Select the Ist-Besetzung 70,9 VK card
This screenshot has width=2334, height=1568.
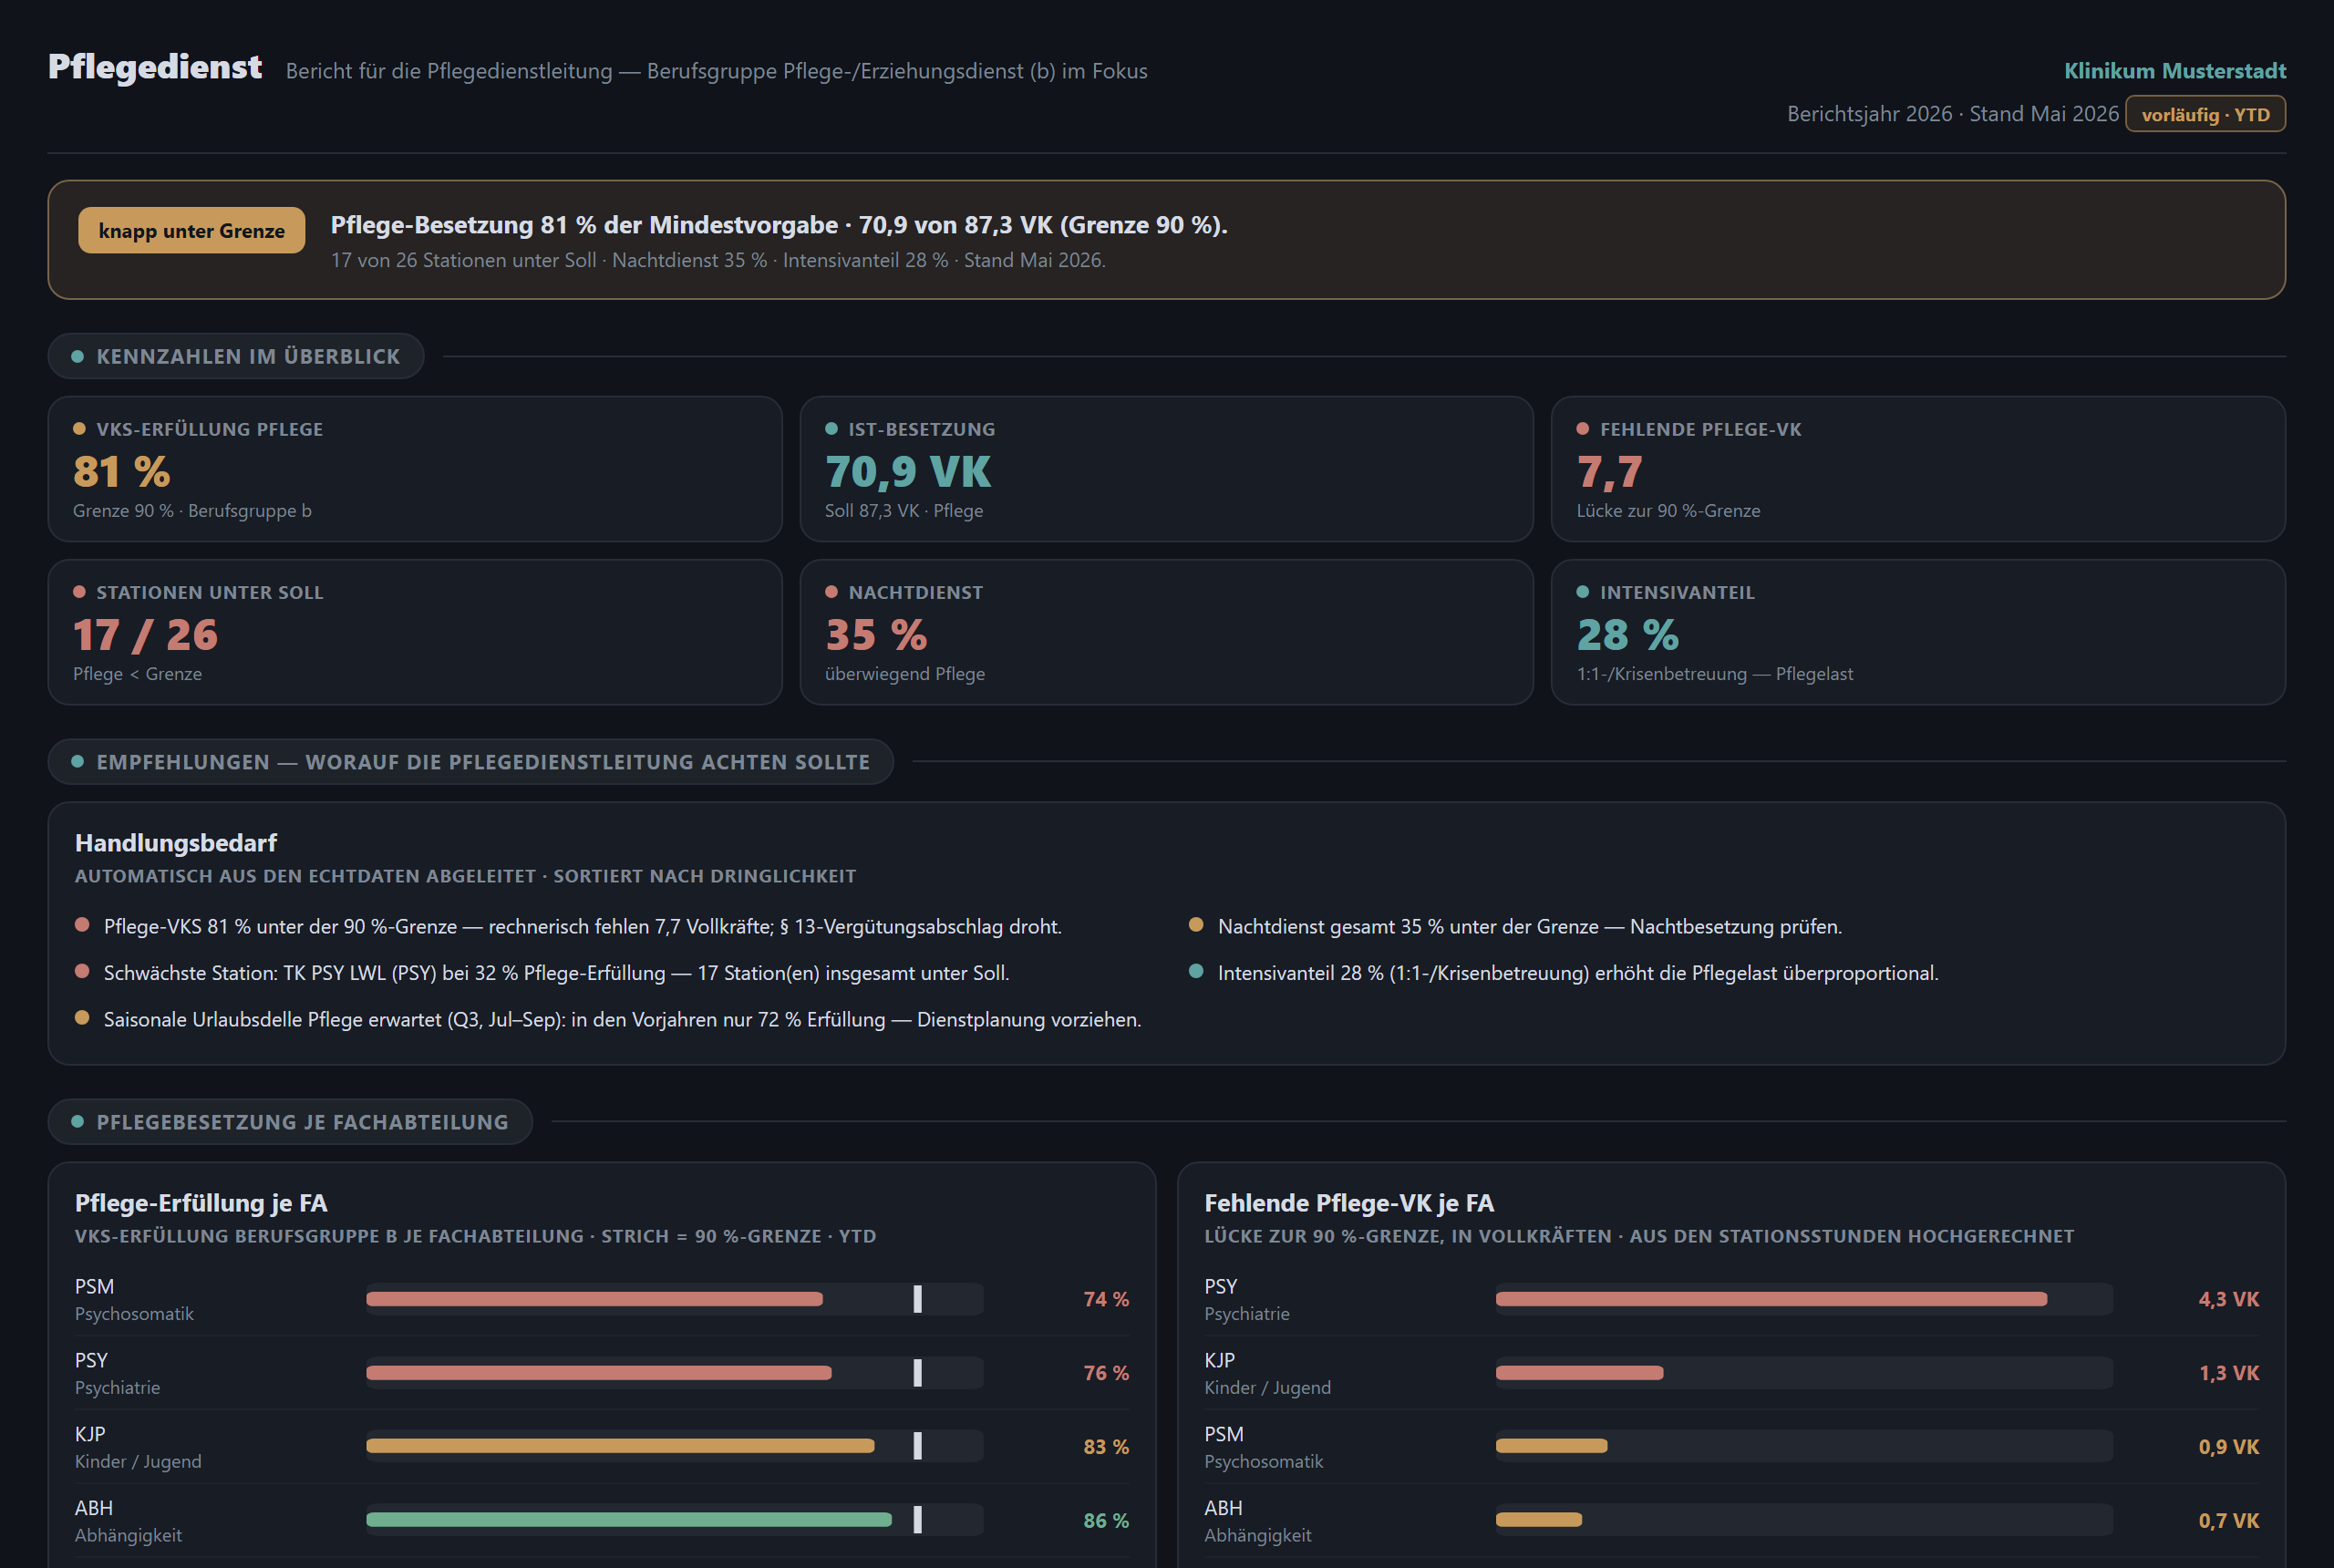point(1166,469)
